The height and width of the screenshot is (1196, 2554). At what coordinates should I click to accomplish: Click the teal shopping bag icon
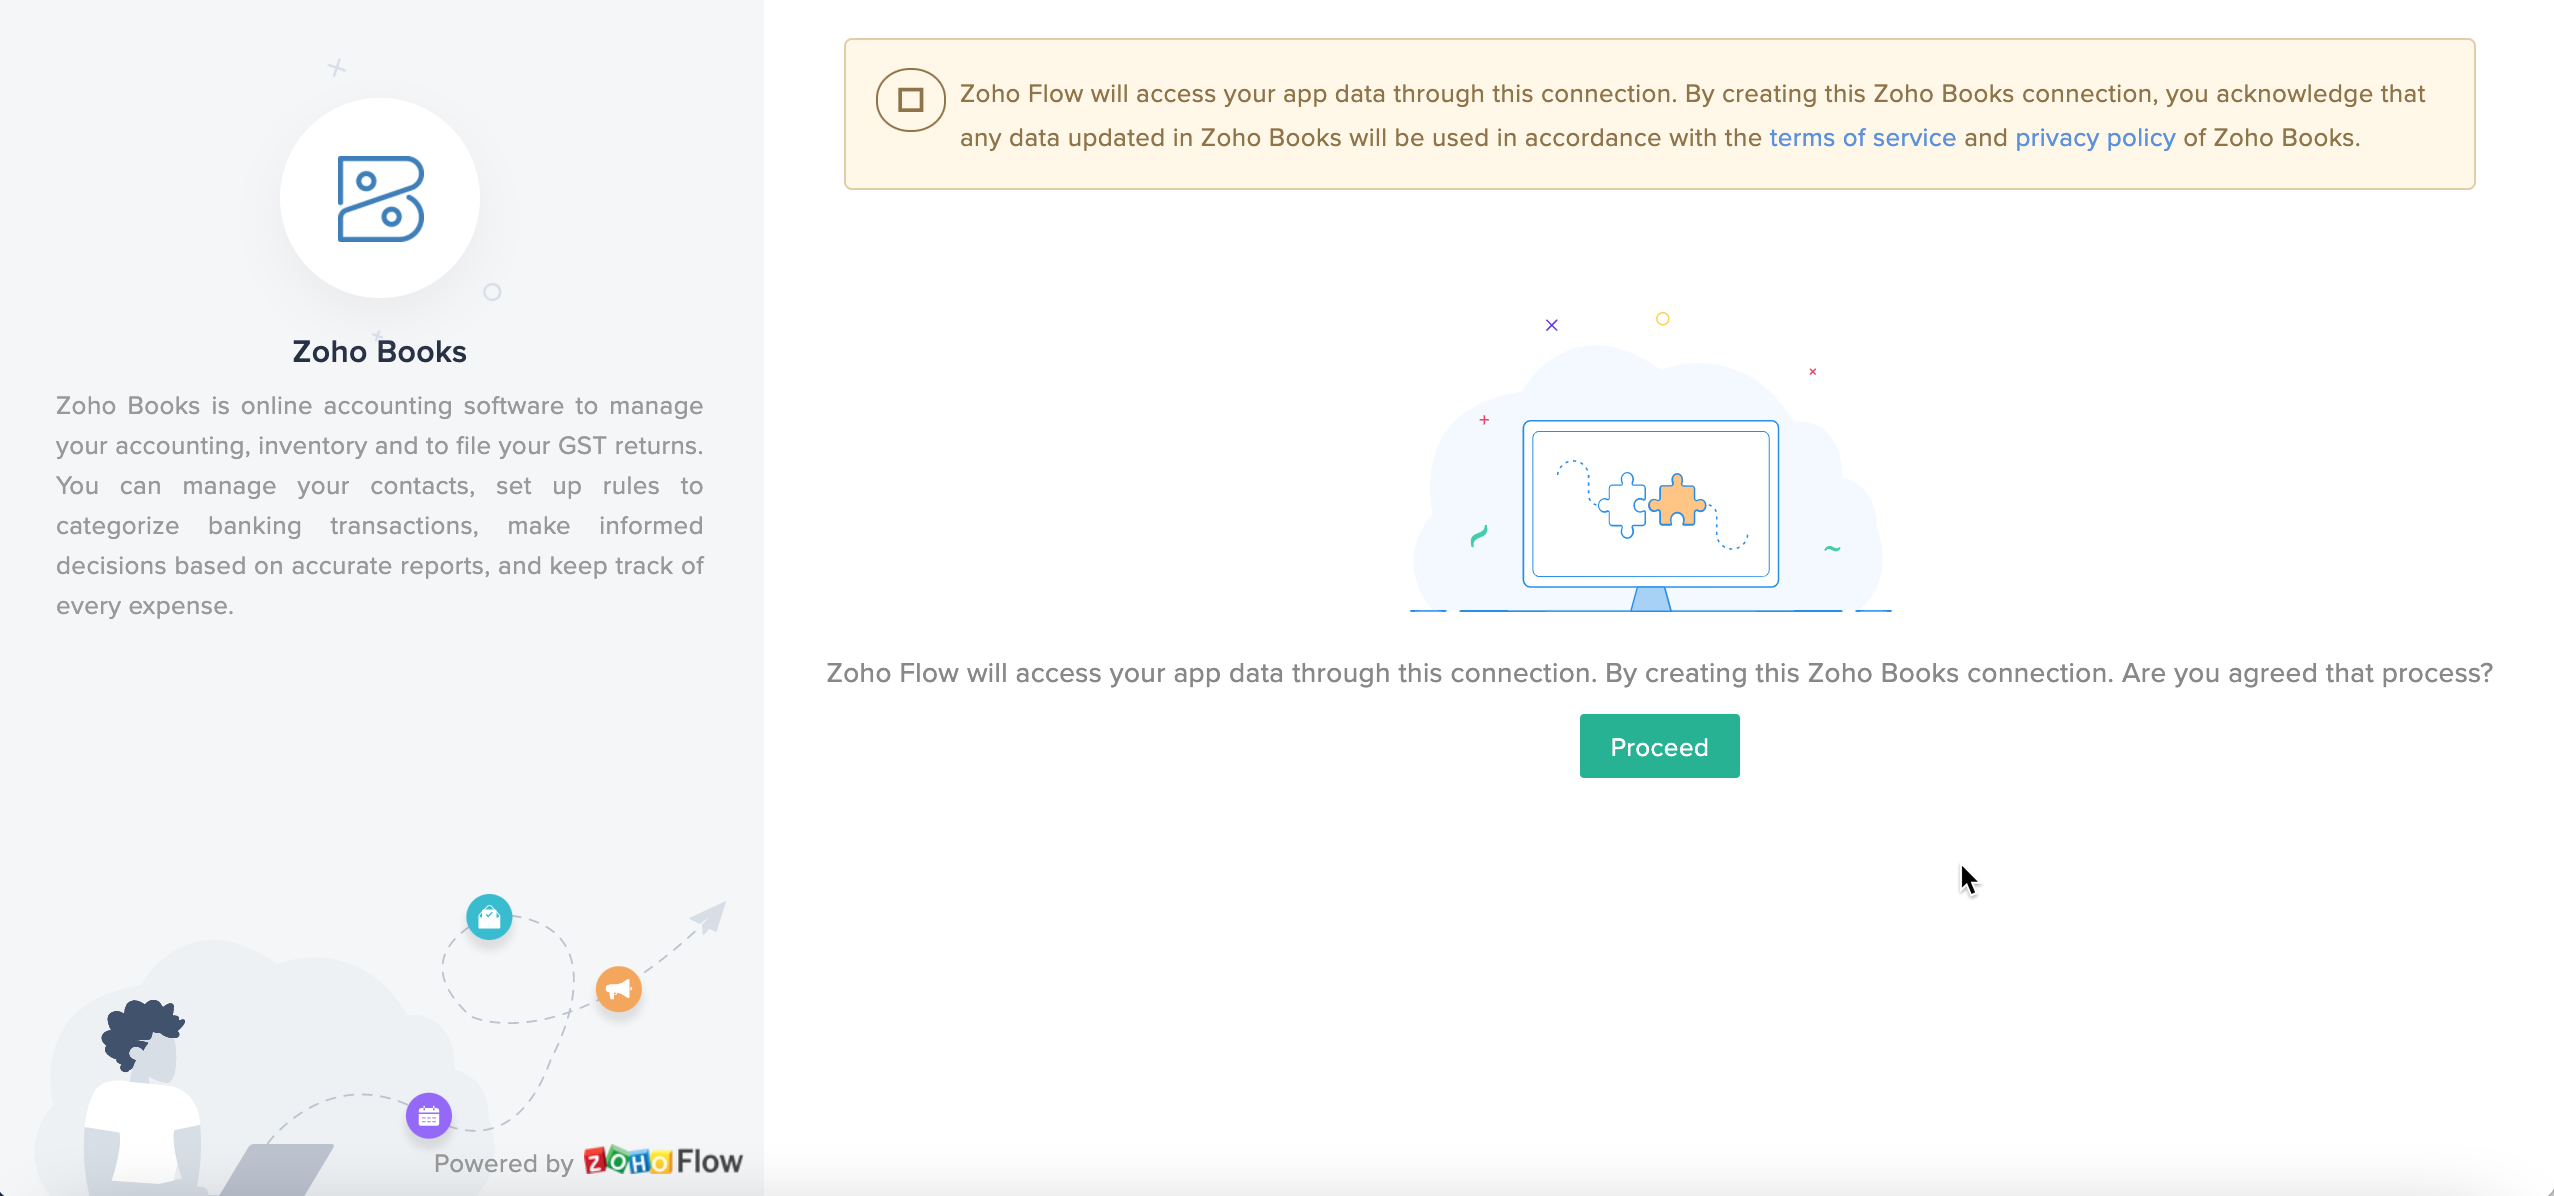tap(489, 917)
